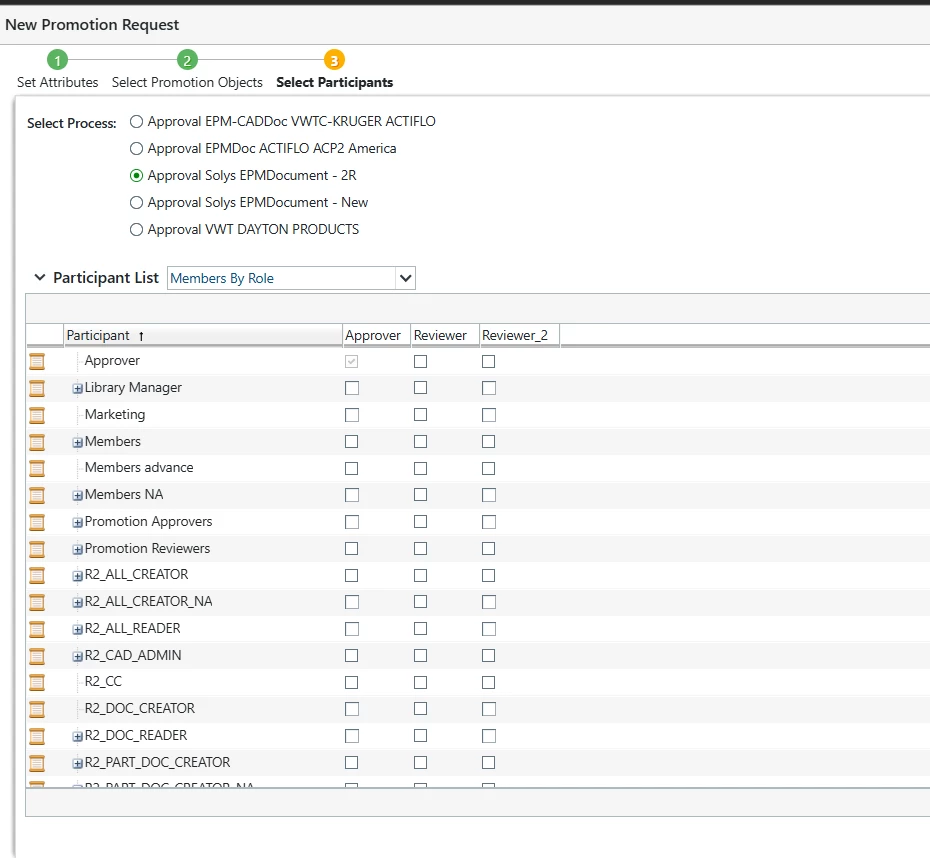Viewport: 930px width, 858px height.
Task: Check Reviewer box for R2_ALL_READER
Action: click(421, 629)
